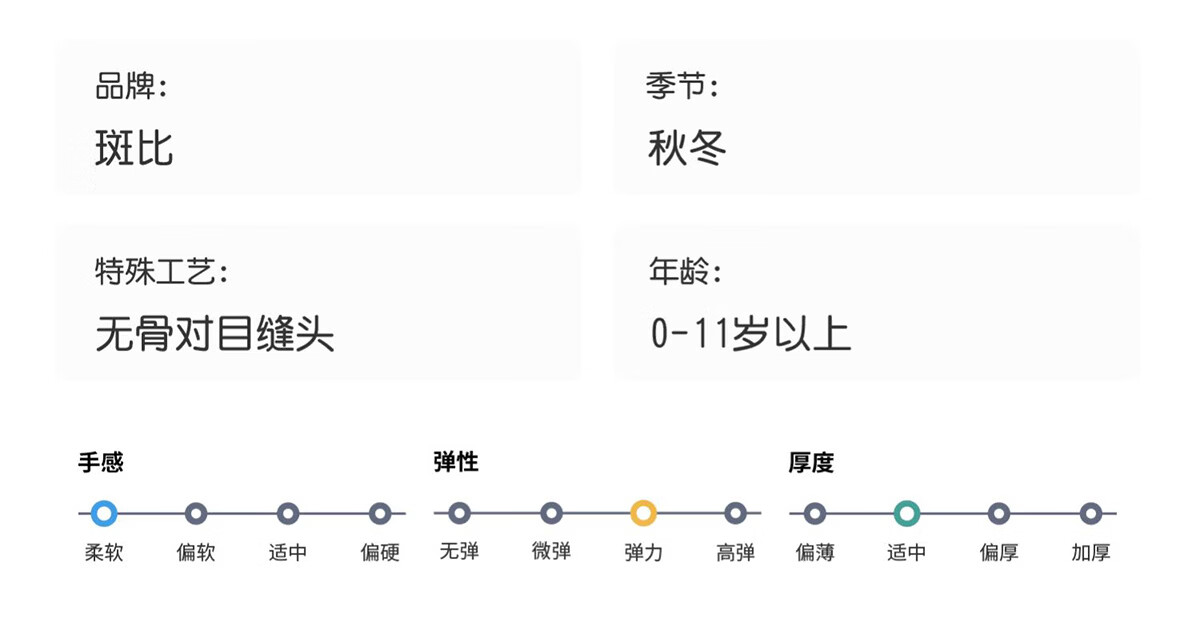Select the 无弹 elasticity point
The width and height of the screenshot is (1200, 629).
coord(459,514)
